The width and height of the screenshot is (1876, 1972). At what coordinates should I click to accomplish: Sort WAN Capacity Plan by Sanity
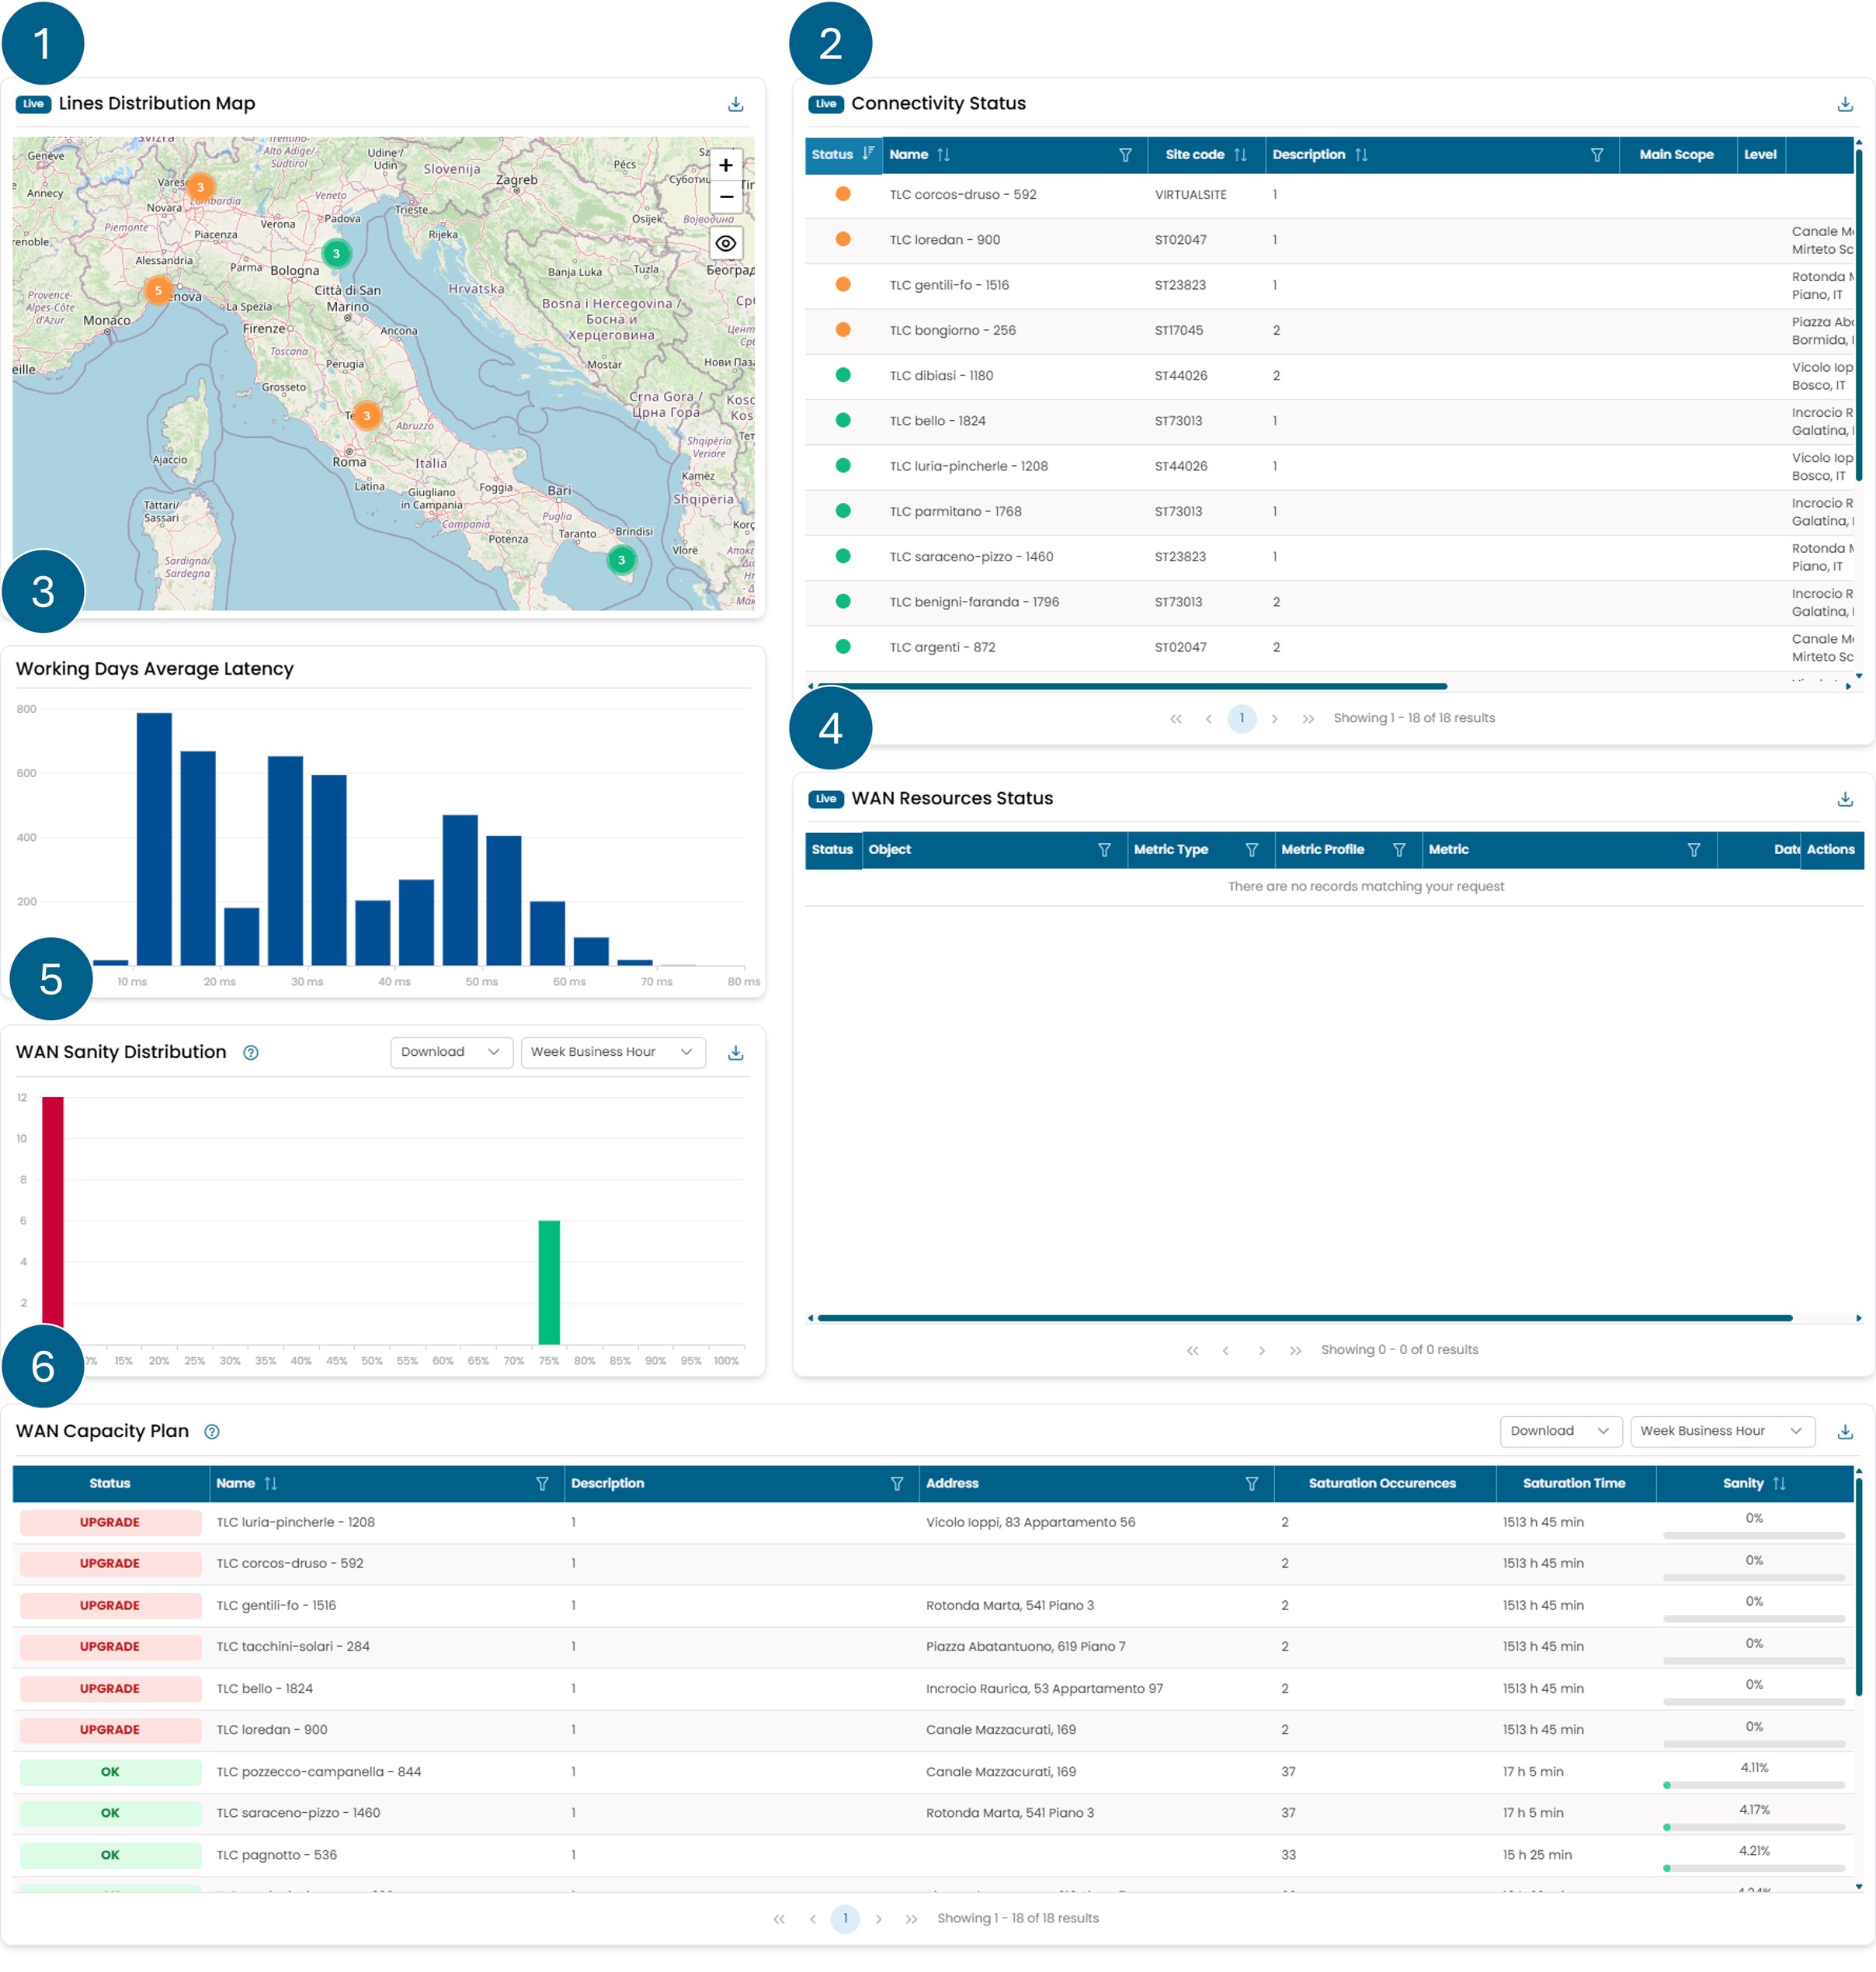pos(1778,1484)
